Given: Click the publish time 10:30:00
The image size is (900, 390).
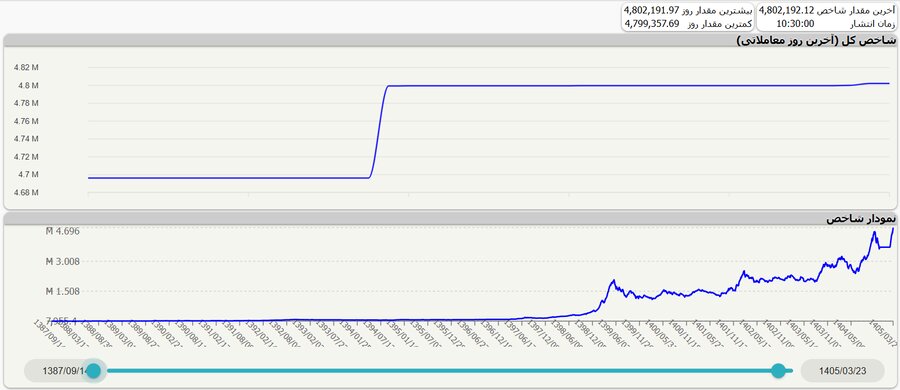Looking at the screenshot, I should coord(795,24).
